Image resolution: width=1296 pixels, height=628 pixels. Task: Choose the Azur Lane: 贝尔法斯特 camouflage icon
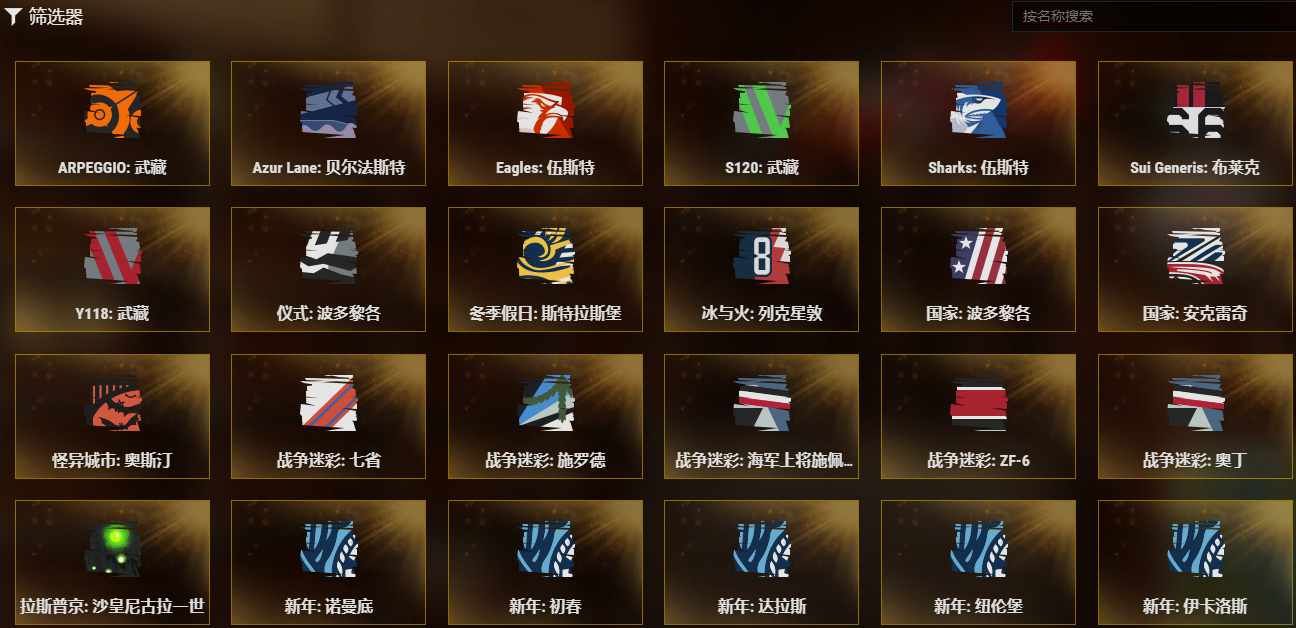(x=329, y=109)
